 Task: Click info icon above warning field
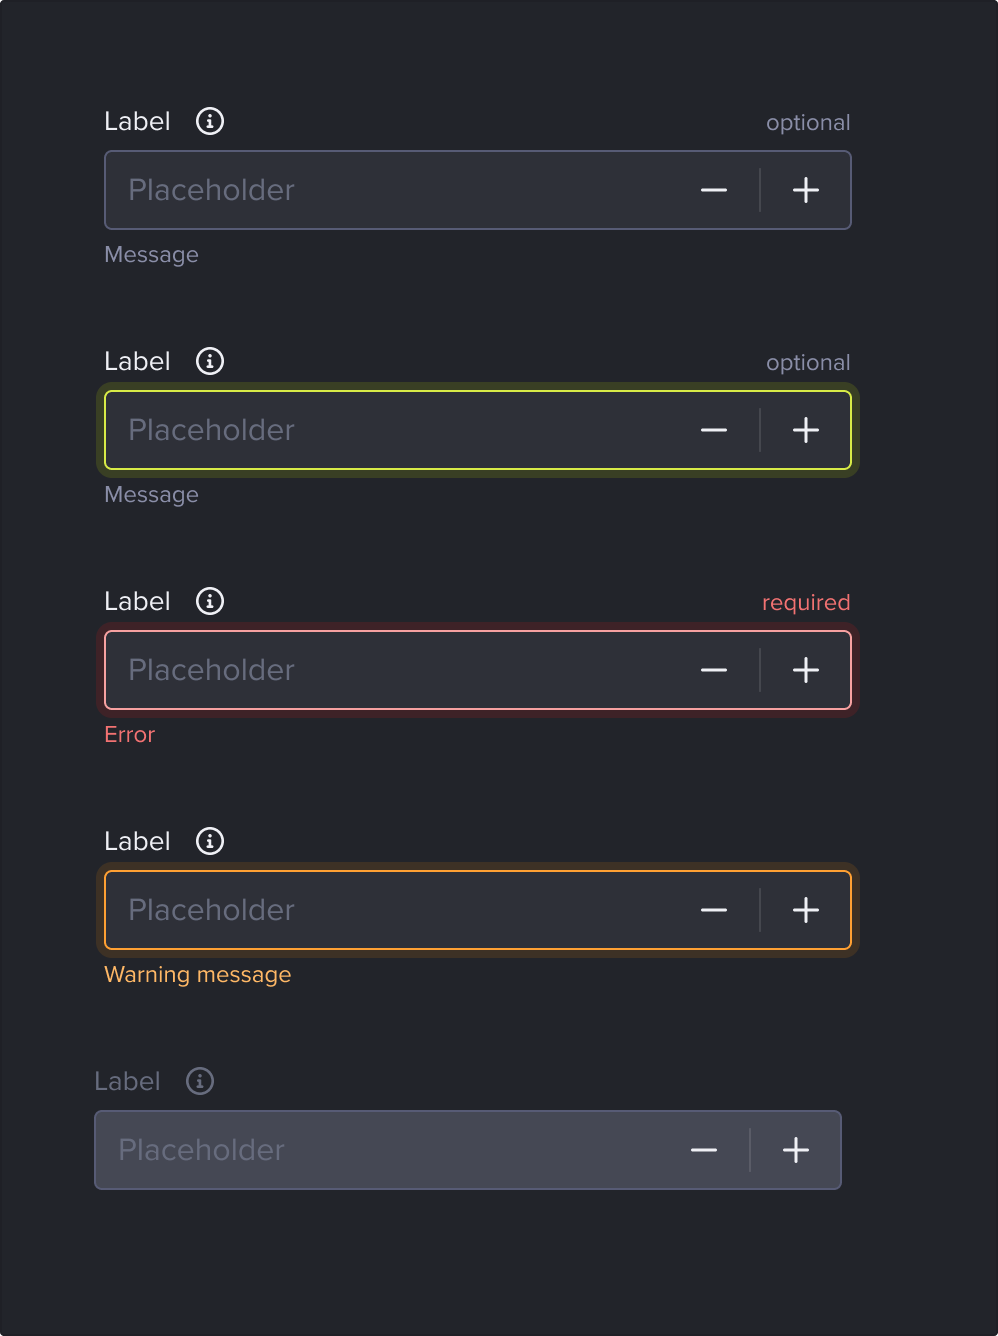click(210, 841)
